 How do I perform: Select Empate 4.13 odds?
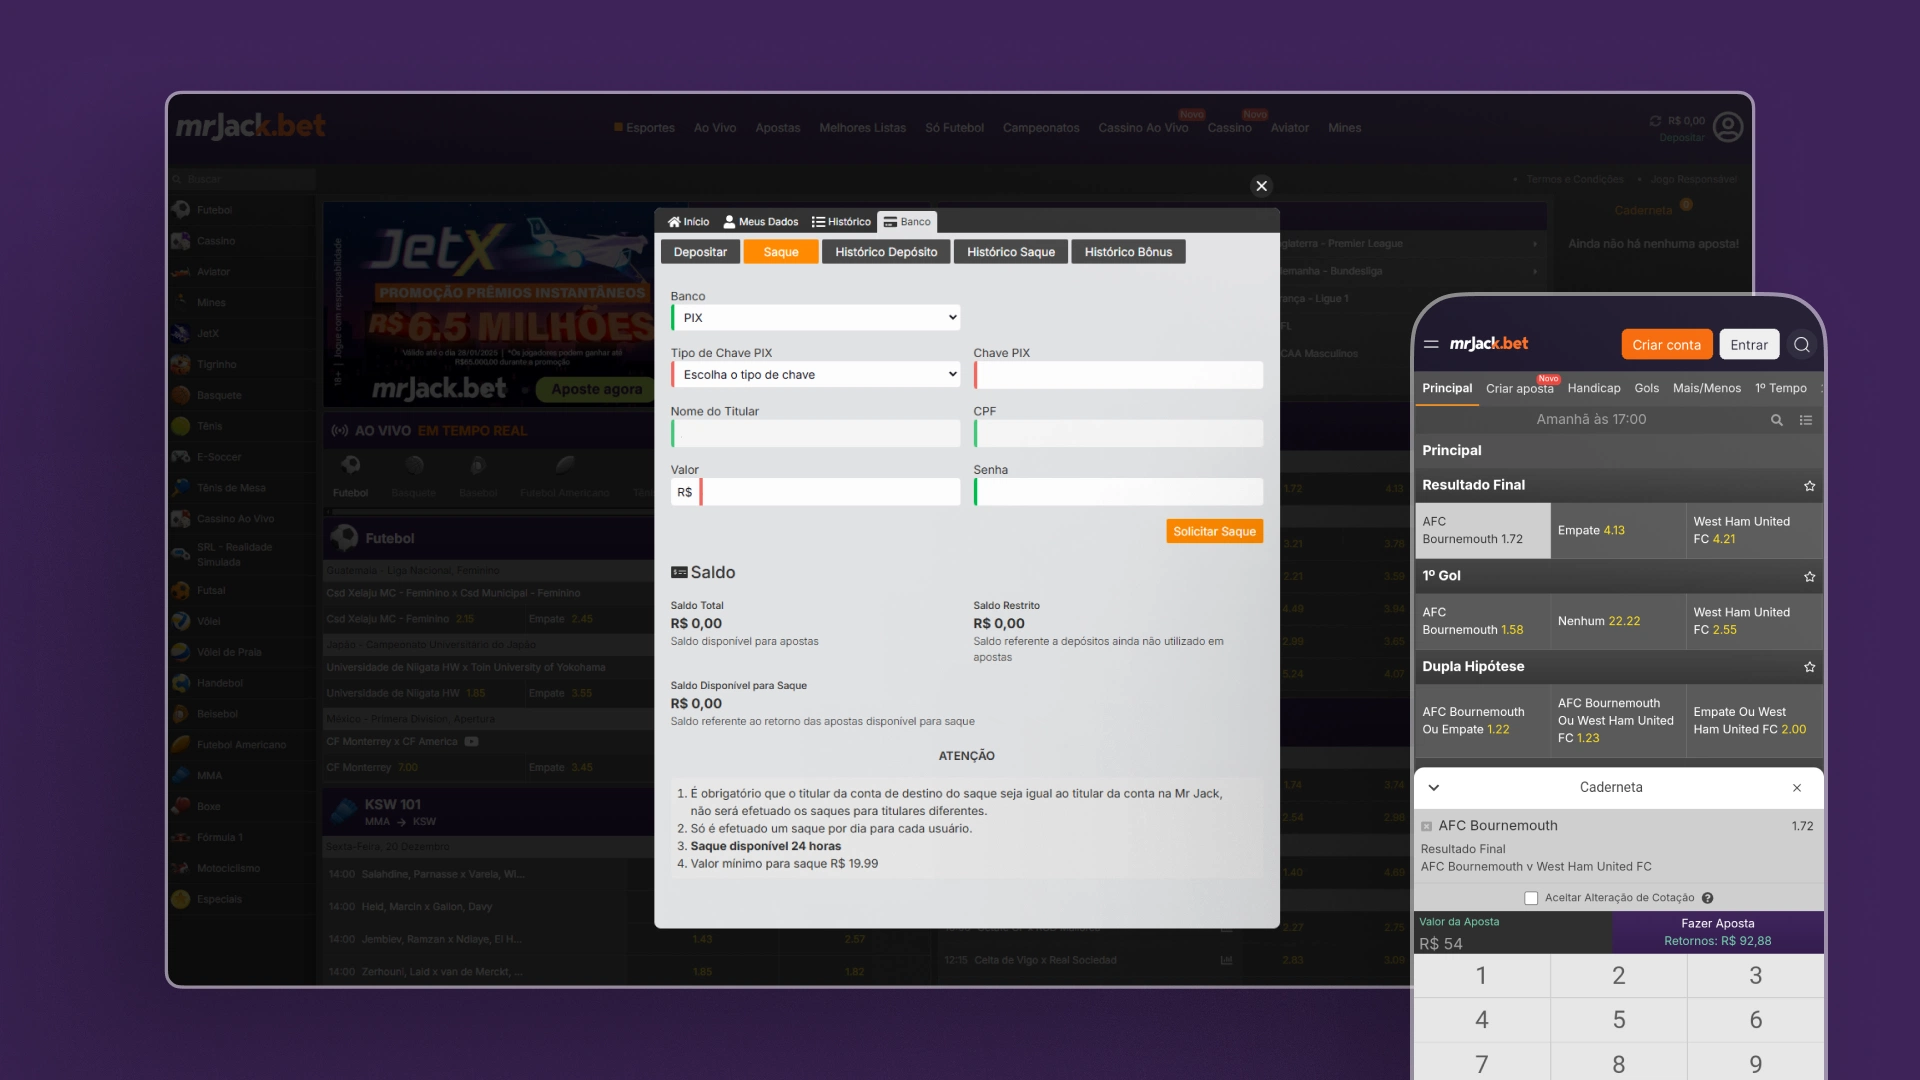[1618, 530]
